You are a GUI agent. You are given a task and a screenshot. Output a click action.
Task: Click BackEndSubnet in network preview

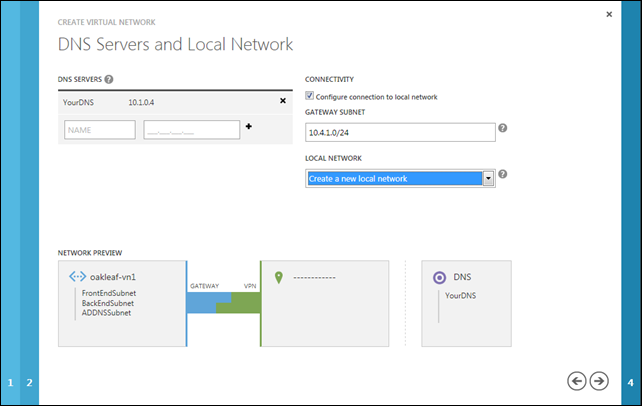tap(108, 303)
